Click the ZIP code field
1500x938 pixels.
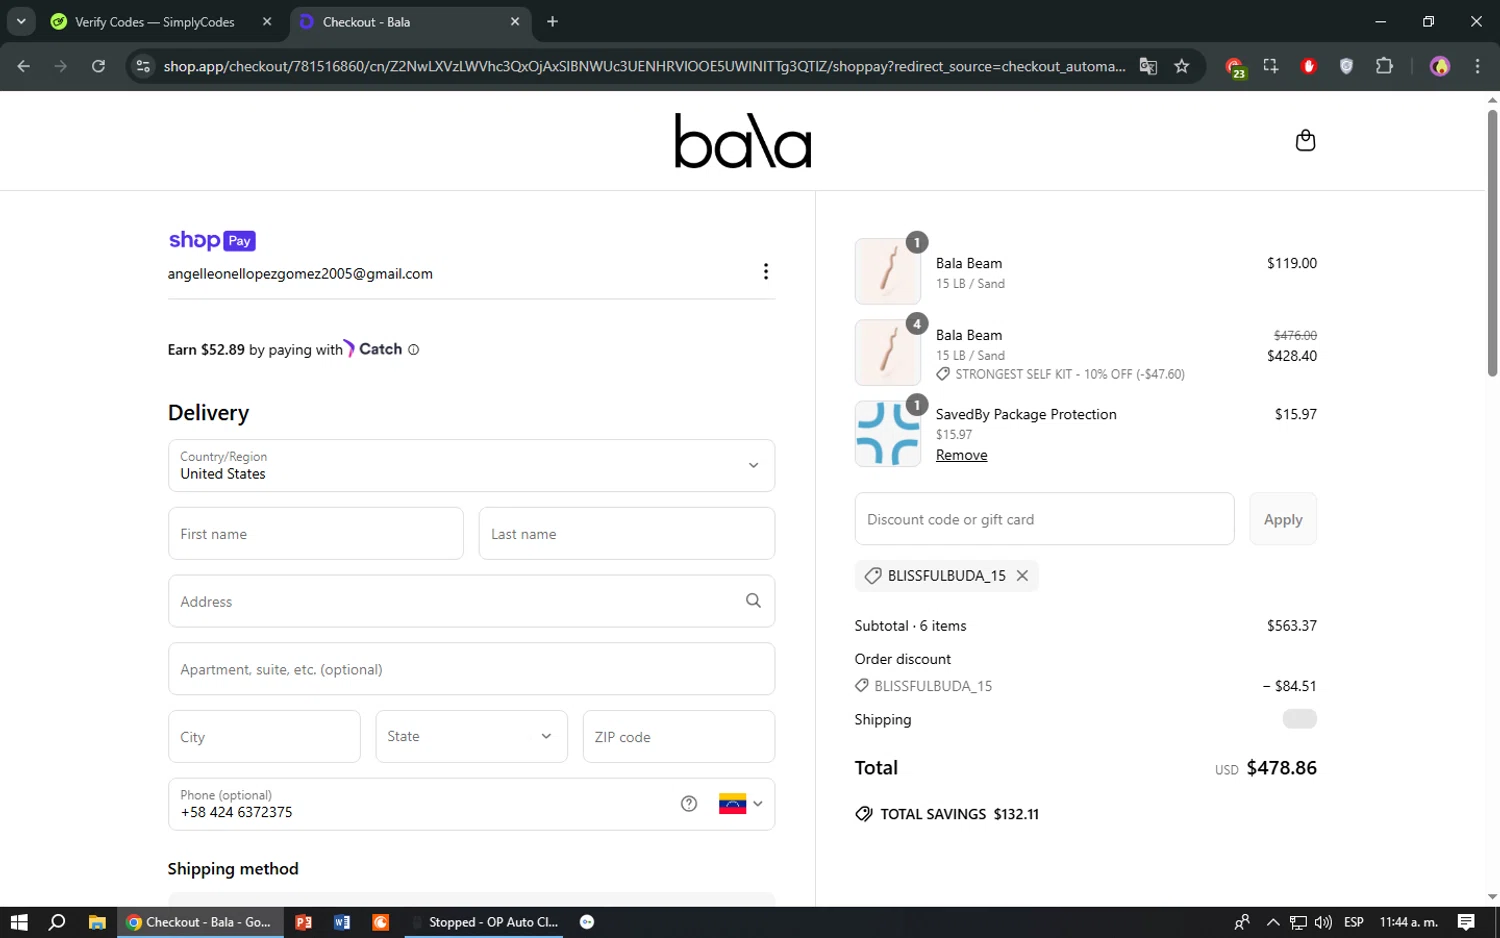point(679,736)
